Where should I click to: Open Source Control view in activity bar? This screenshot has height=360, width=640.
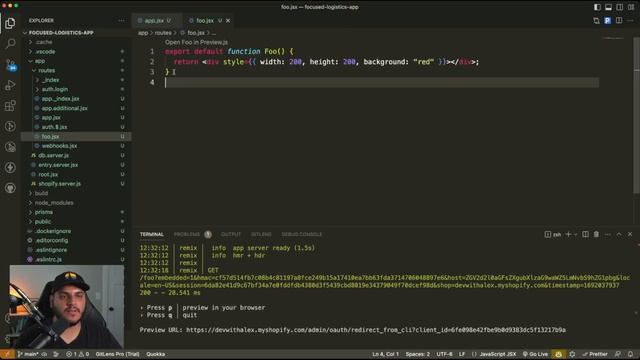(10, 64)
